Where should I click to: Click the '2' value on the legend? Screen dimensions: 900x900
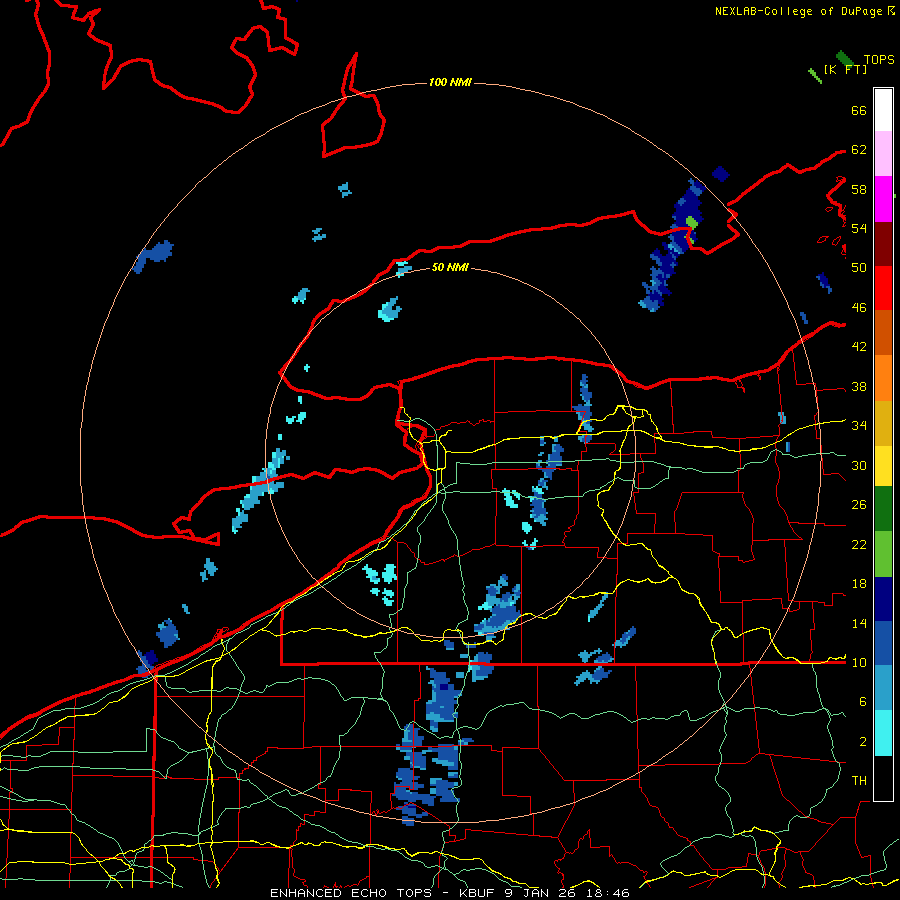[863, 741]
